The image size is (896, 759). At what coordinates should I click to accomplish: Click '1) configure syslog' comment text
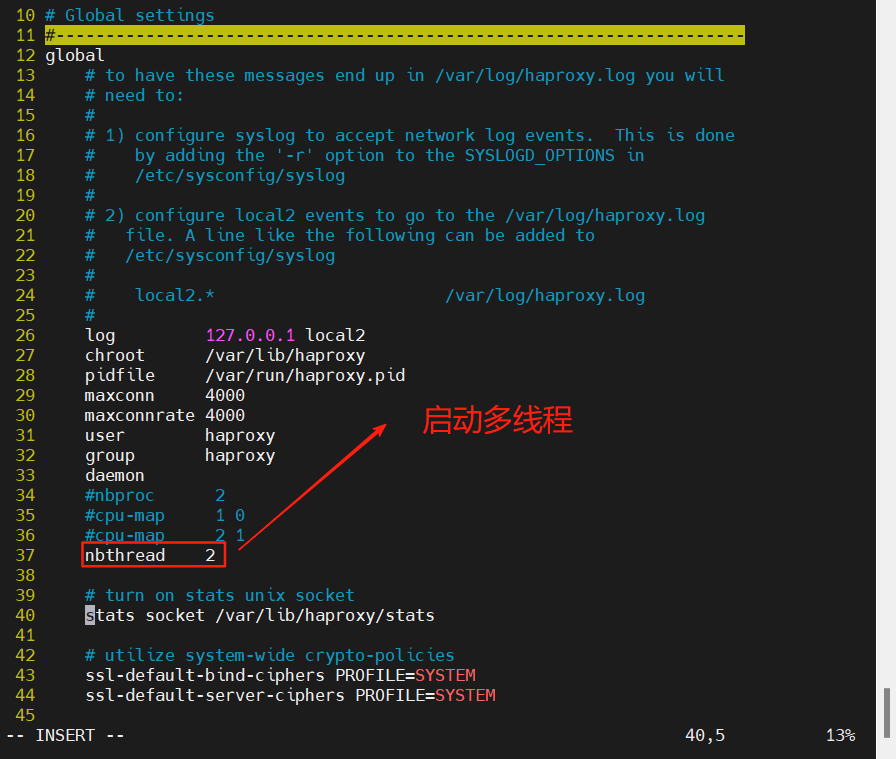click(200, 135)
